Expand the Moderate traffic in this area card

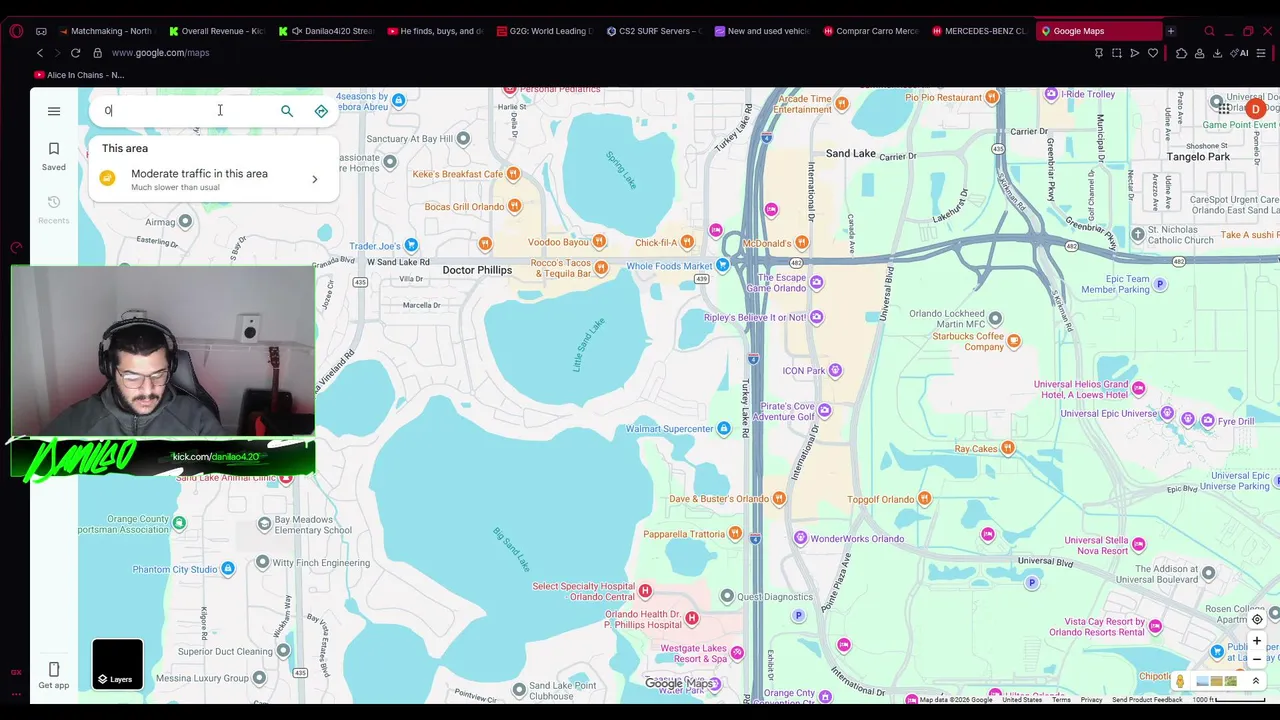pos(214,179)
